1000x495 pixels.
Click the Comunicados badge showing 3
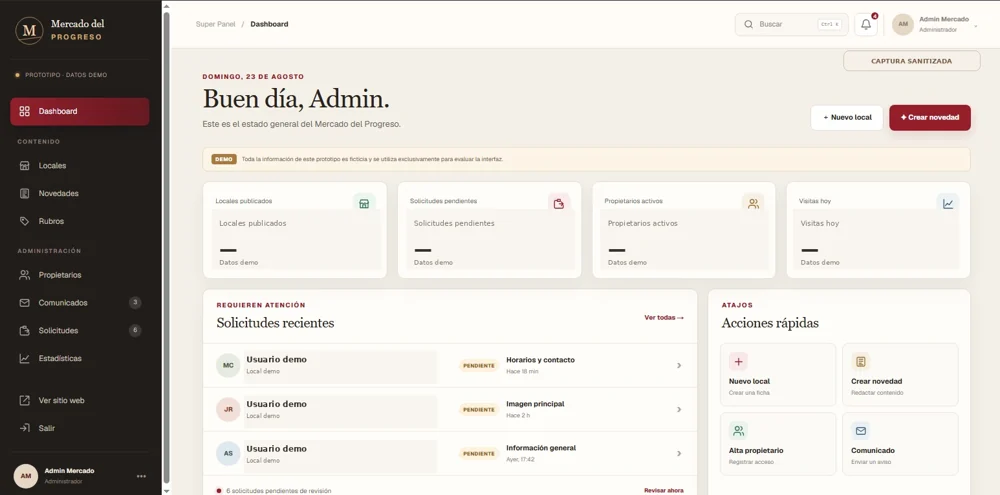[x=135, y=302]
